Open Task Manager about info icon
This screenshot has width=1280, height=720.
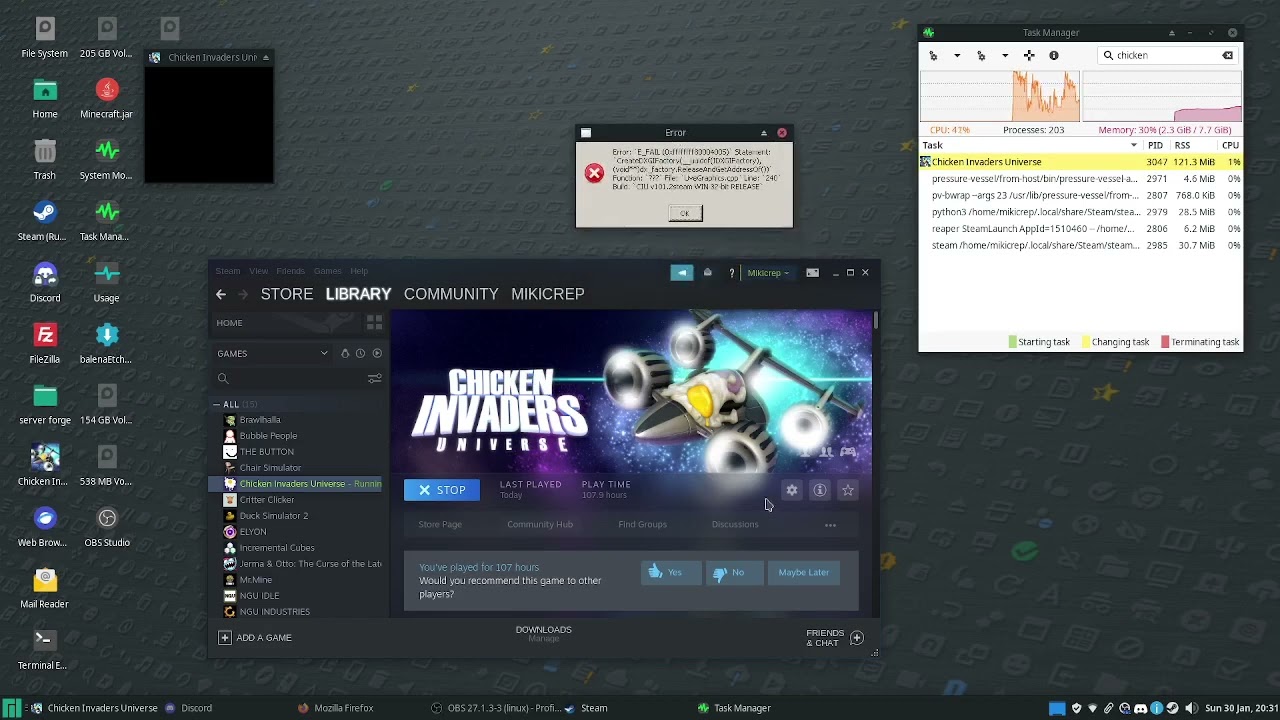point(1053,56)
